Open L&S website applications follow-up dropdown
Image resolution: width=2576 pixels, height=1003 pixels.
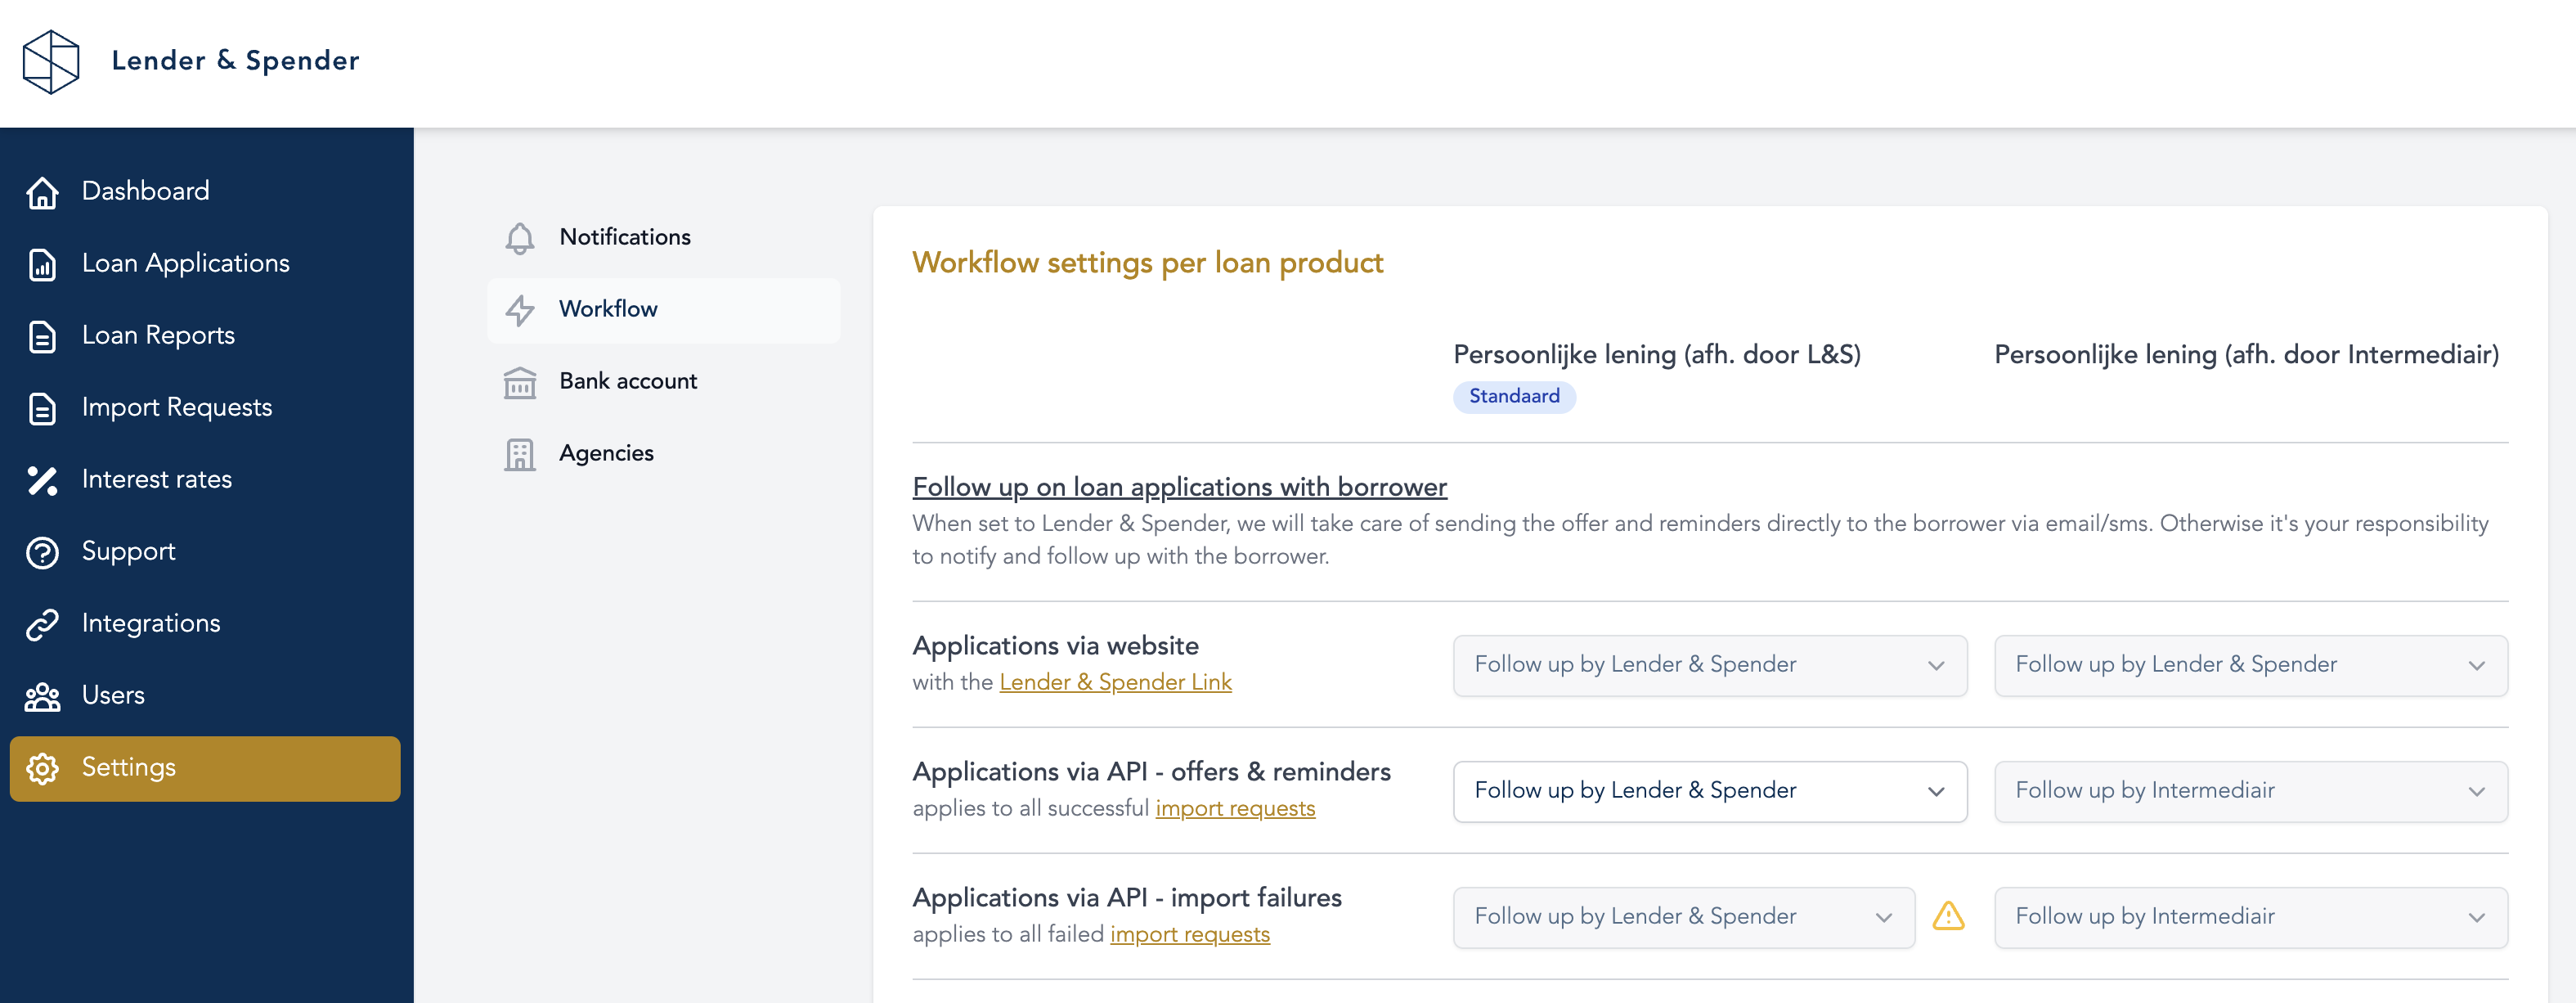[x=1709, y=665]
